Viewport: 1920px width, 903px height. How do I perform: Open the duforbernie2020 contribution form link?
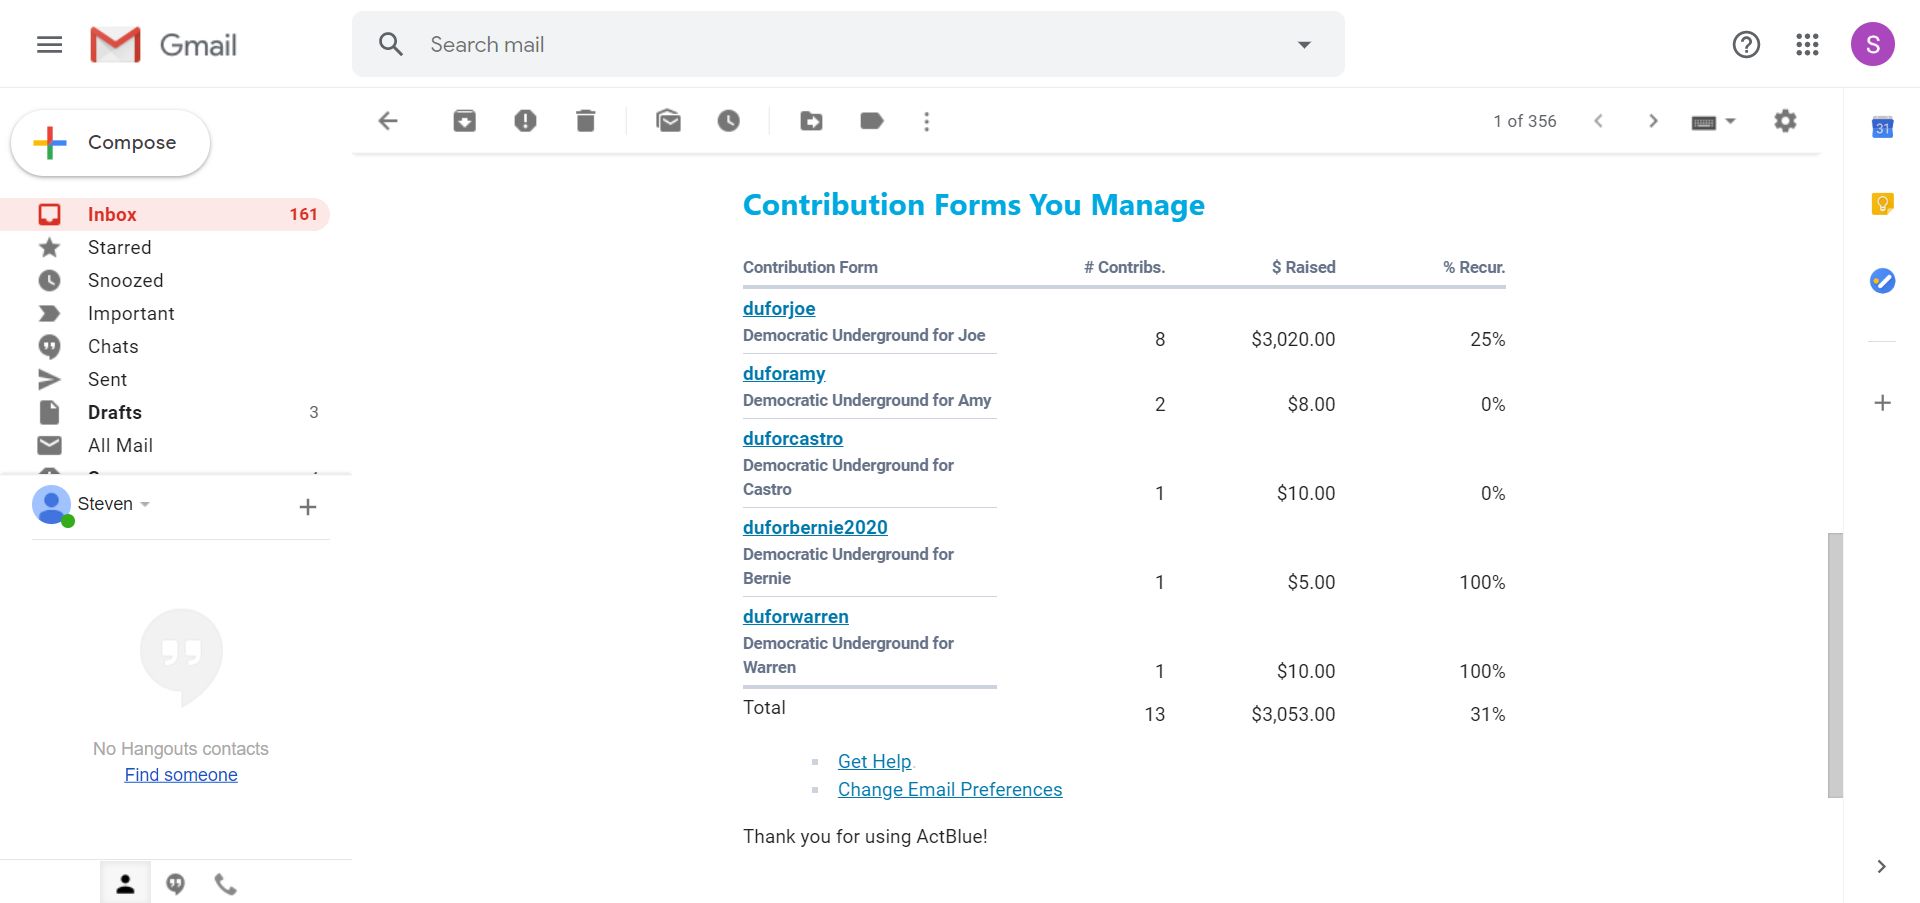(x=815, y=527)
